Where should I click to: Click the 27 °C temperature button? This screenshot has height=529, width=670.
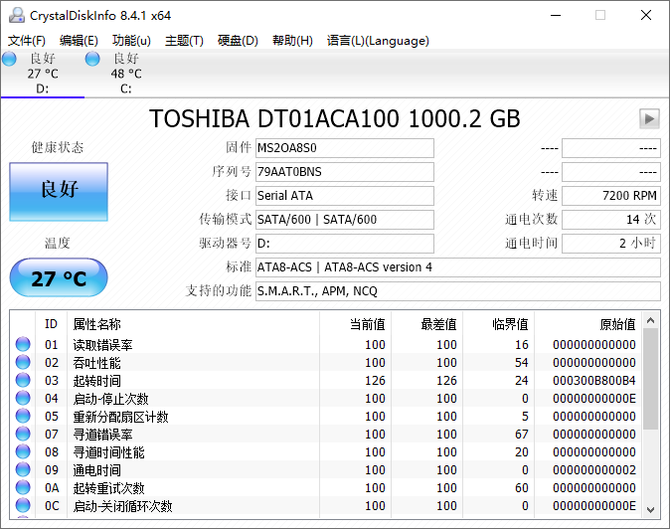pyautogui.click(x=58, y=278)
